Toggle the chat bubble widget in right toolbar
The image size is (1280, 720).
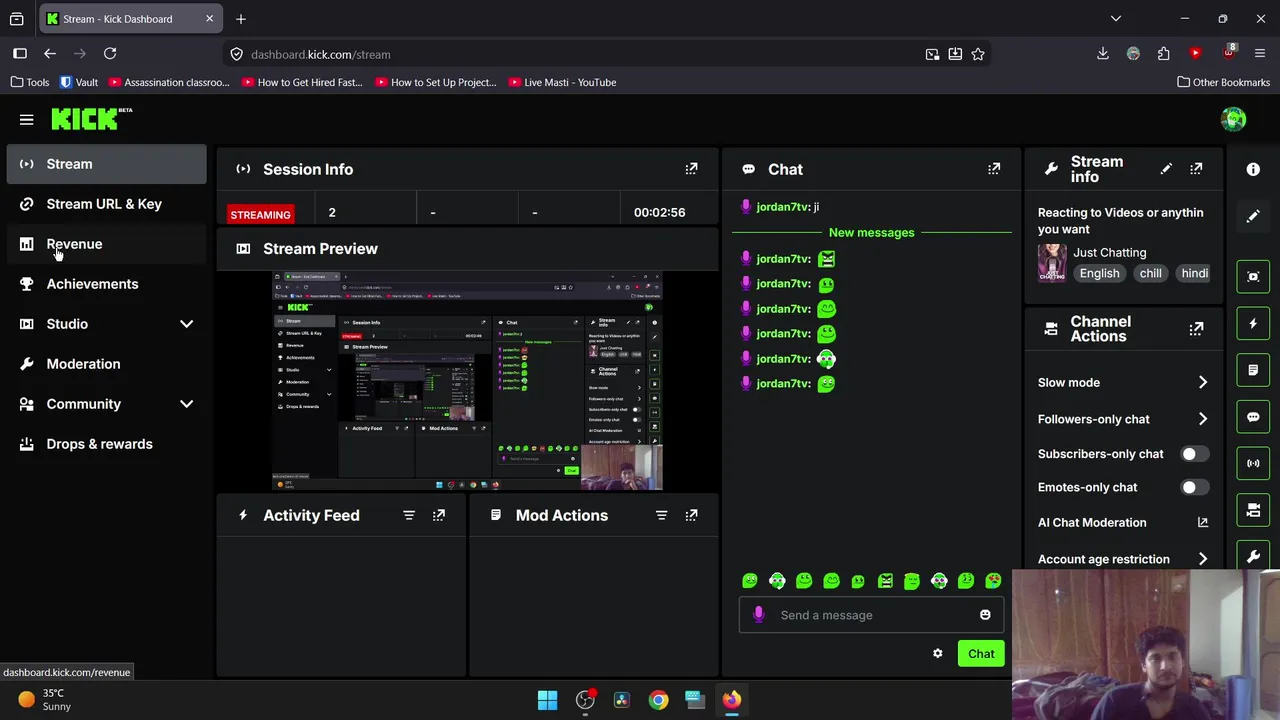(1253, 417)
